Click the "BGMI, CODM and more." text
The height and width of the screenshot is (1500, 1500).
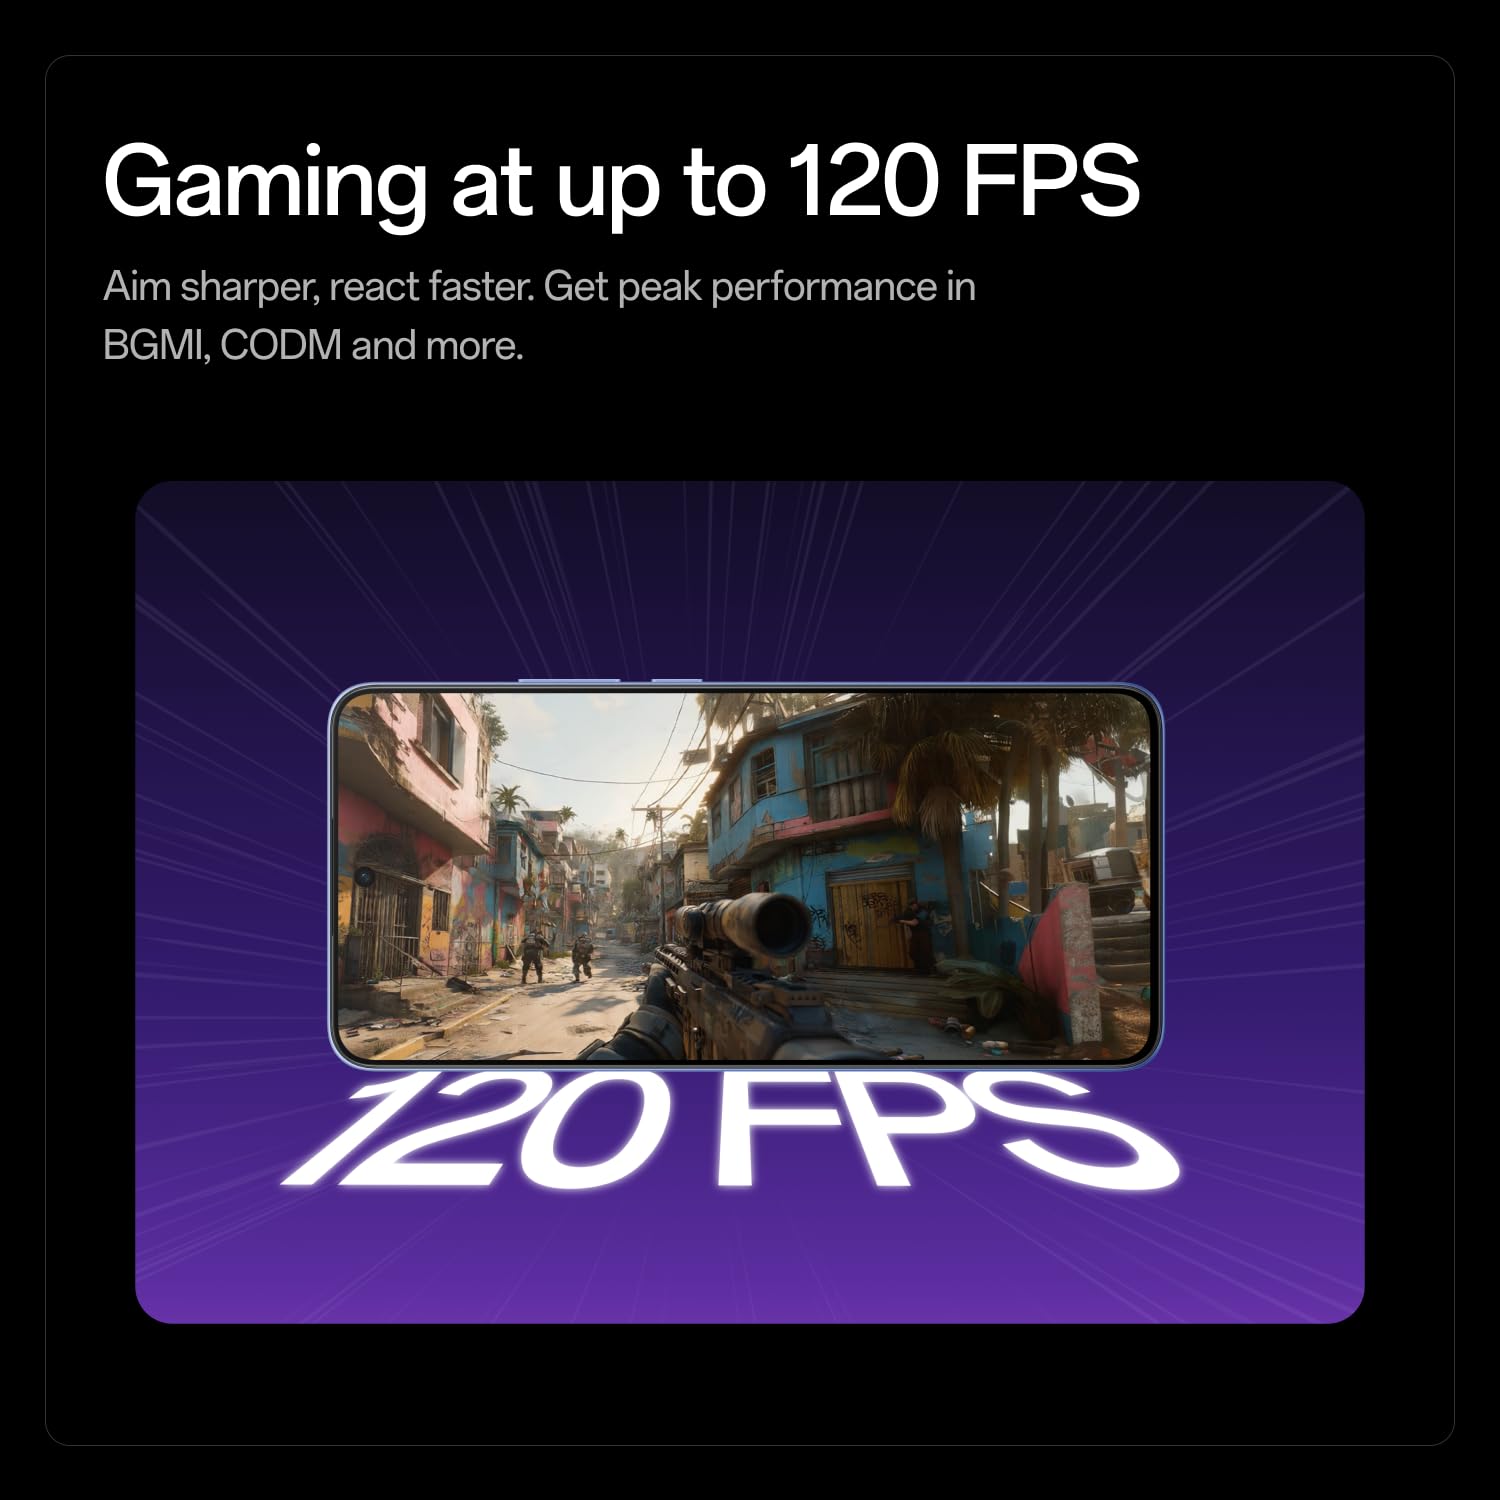point(313,346)
